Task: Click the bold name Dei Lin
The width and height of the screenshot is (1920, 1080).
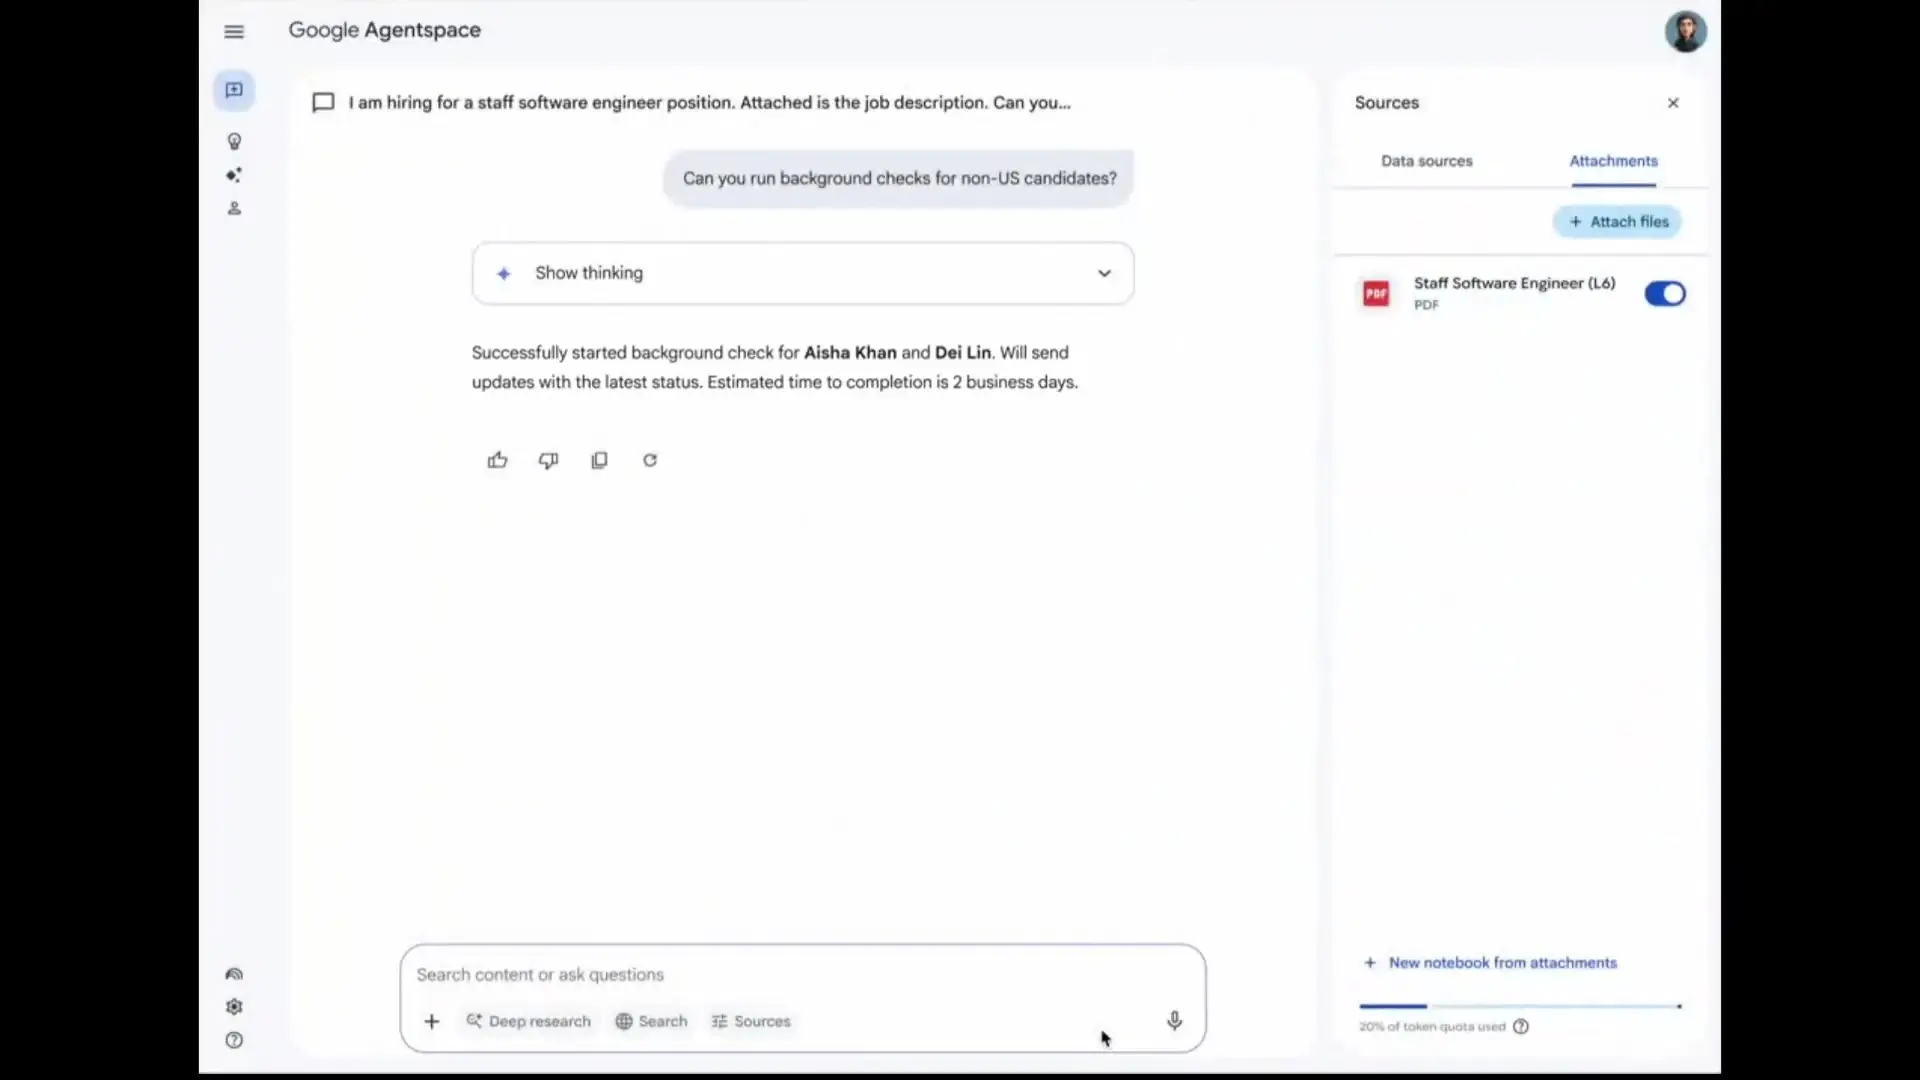Action: point(963,353)
